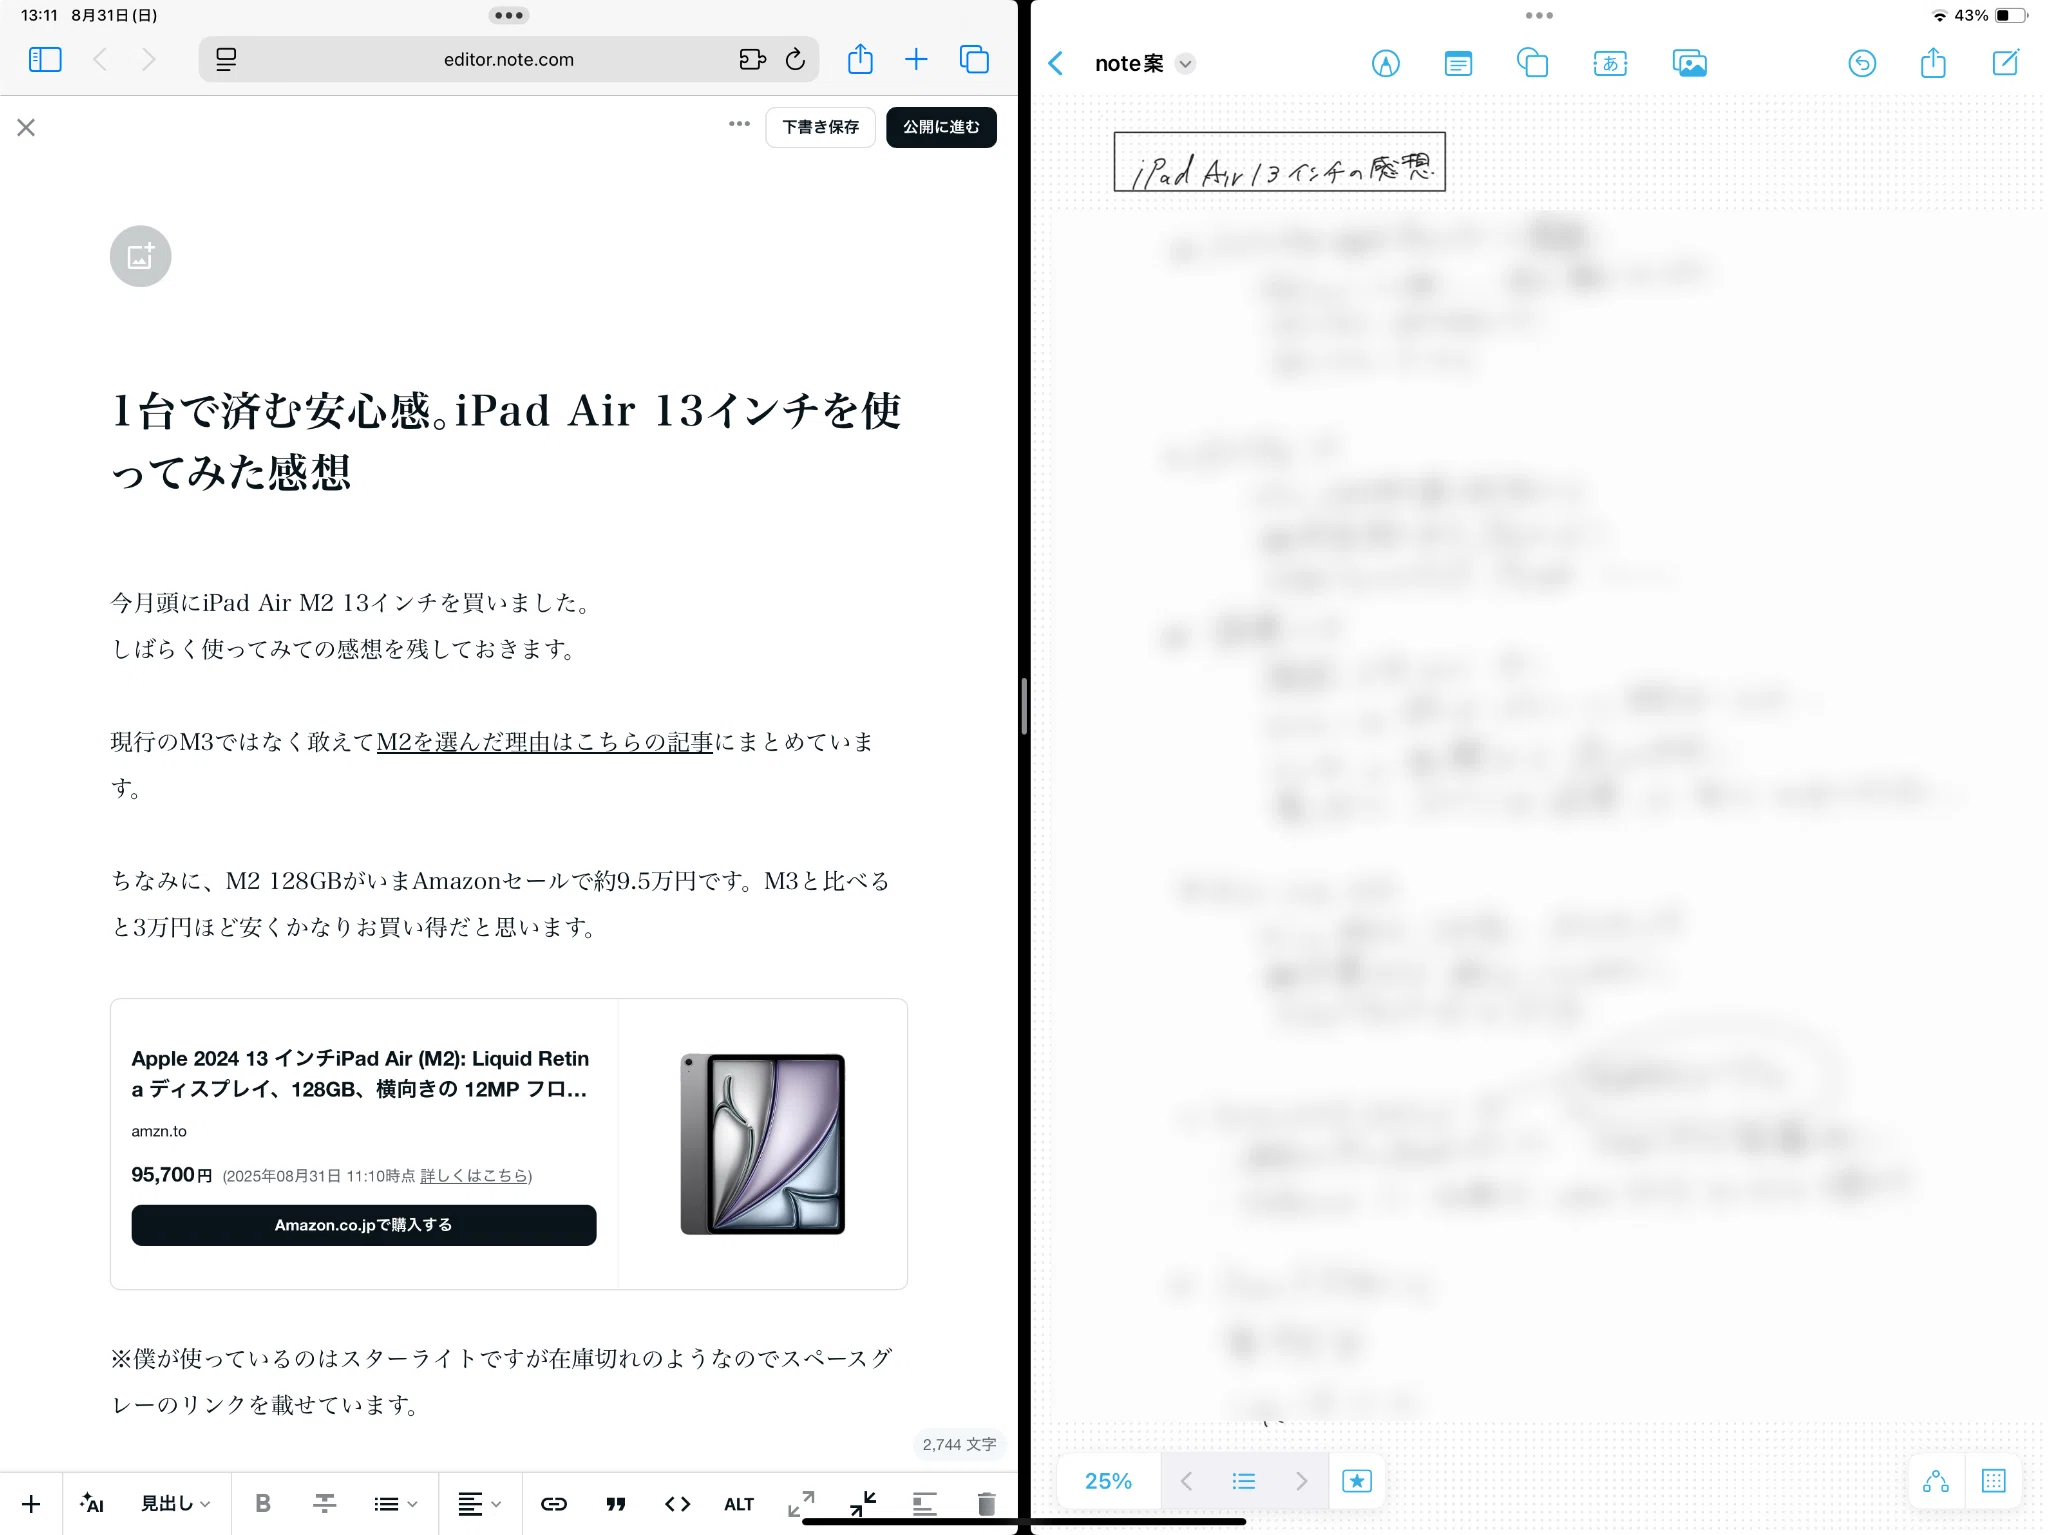Screen dimensions: 2048x1535
Task: Shrink the embed to smaller size
Action: pyautogui.click(x=863, y=1504)
